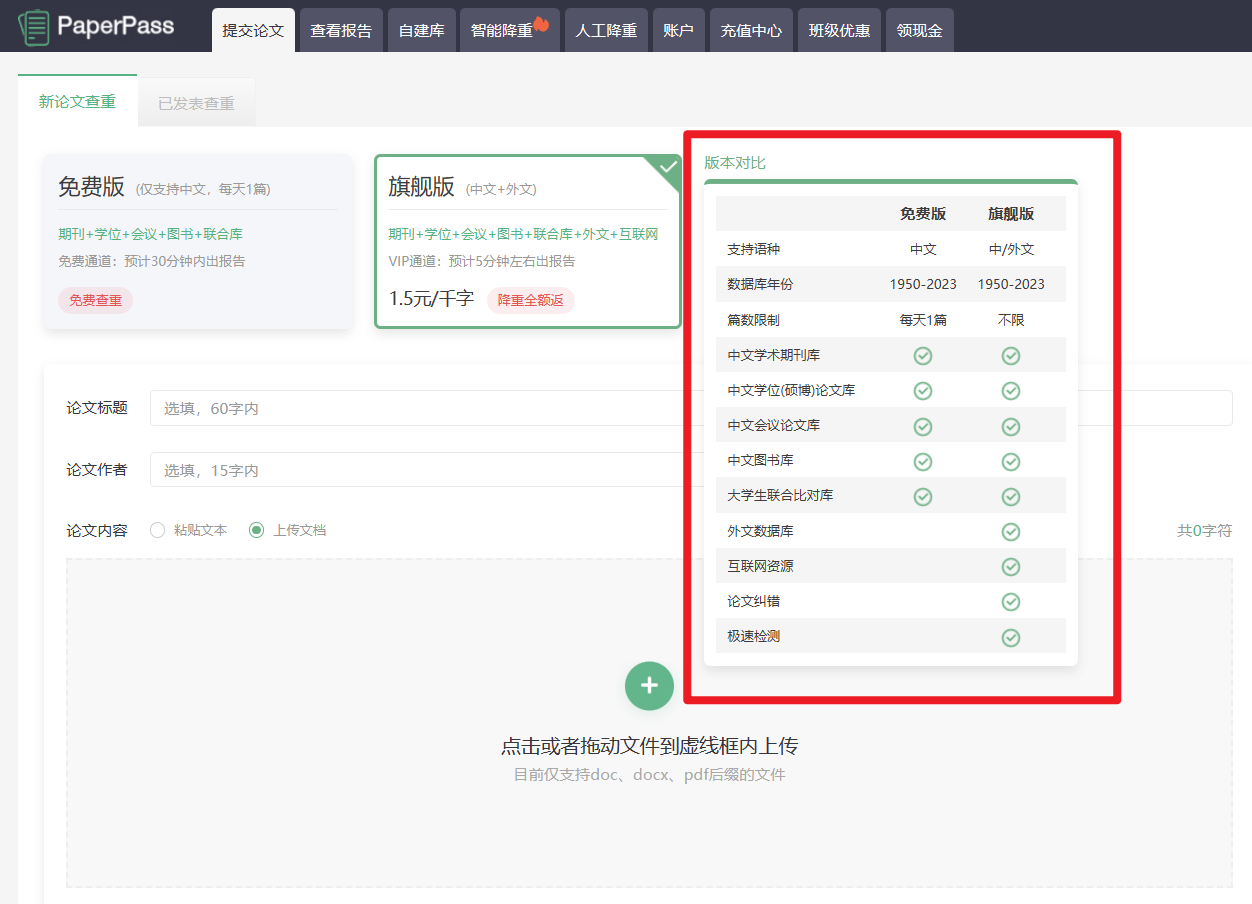The height and width of the screenshot is (904, 1252).
Task: Choose the 旗舰版 plan card
Action: coord(528,241)
